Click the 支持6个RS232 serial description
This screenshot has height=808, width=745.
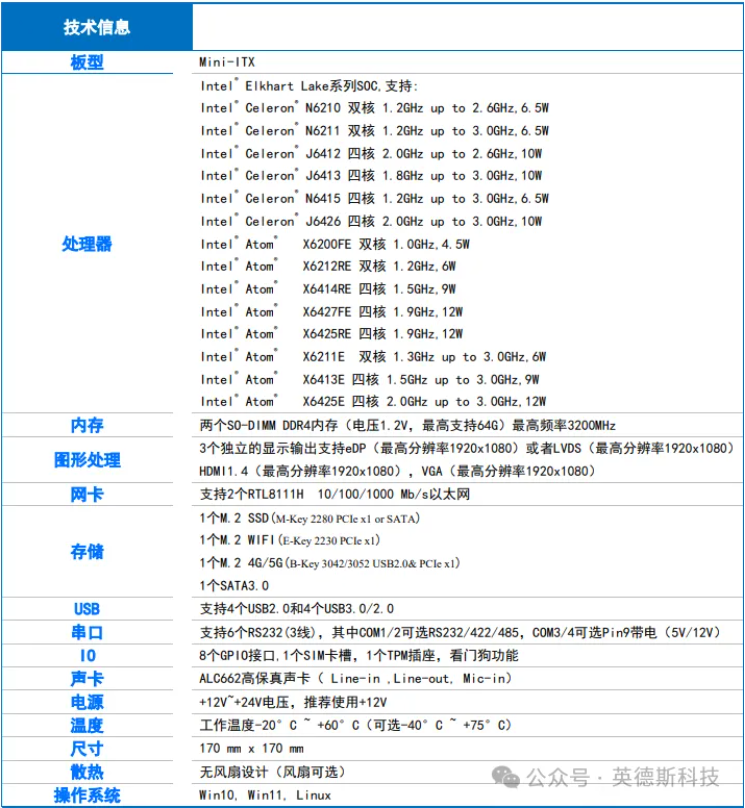point(460,632)
